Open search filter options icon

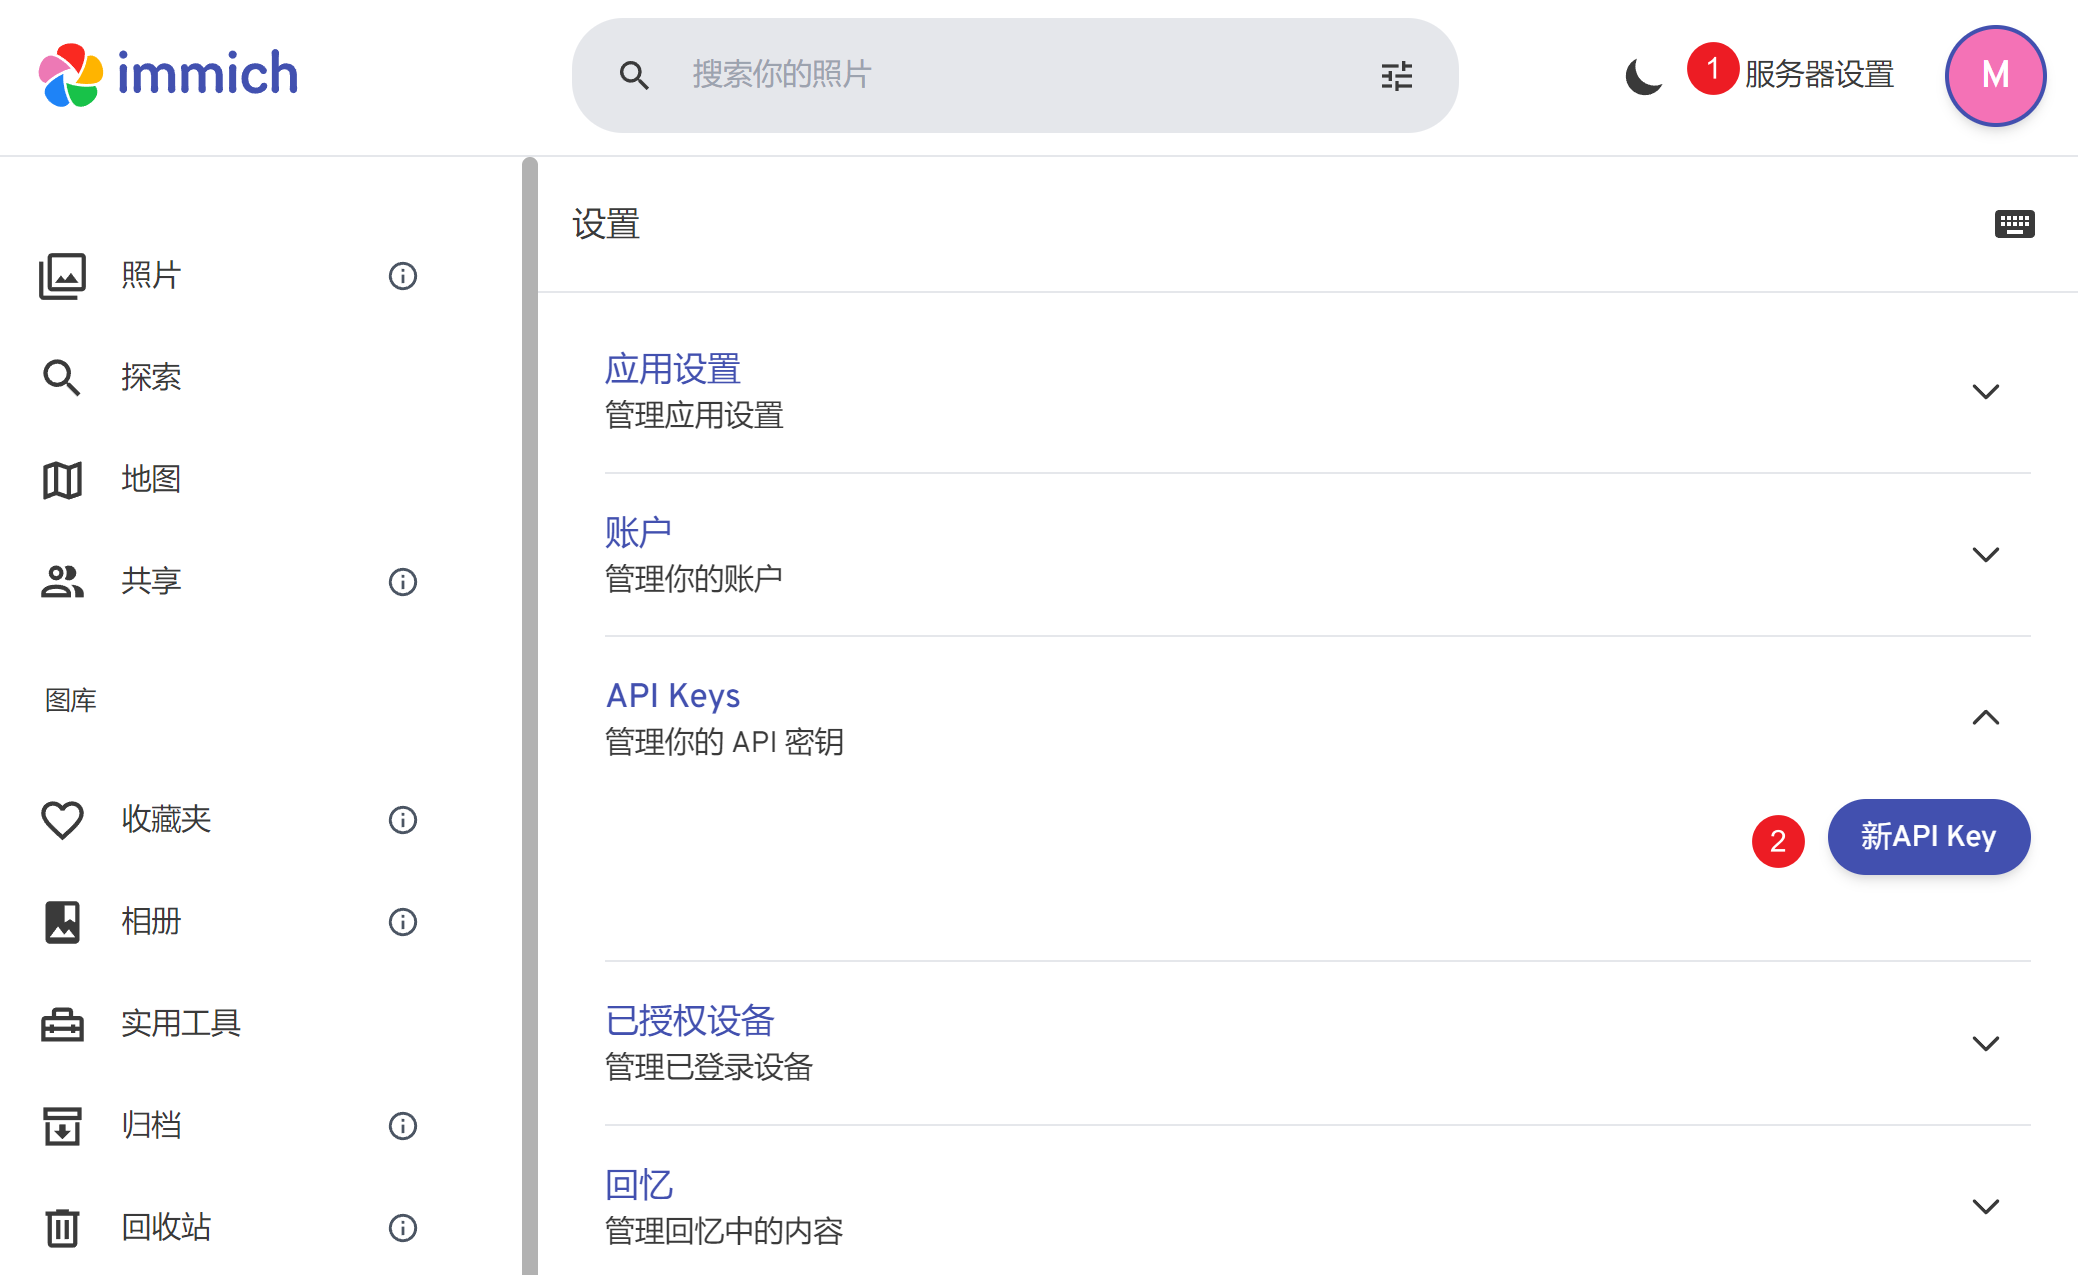(x=1397, y=75)
